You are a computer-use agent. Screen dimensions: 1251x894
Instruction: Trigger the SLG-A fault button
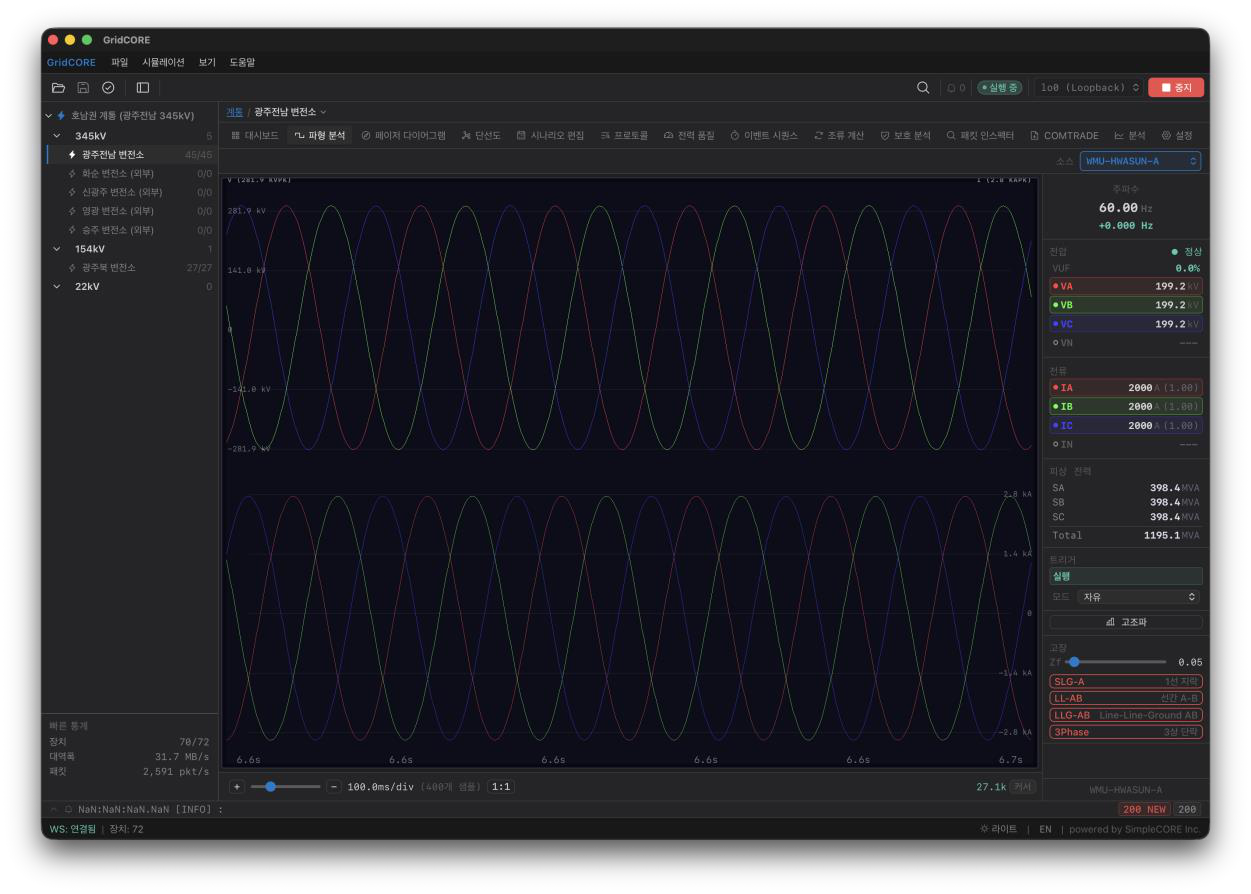click(1126, 682)
